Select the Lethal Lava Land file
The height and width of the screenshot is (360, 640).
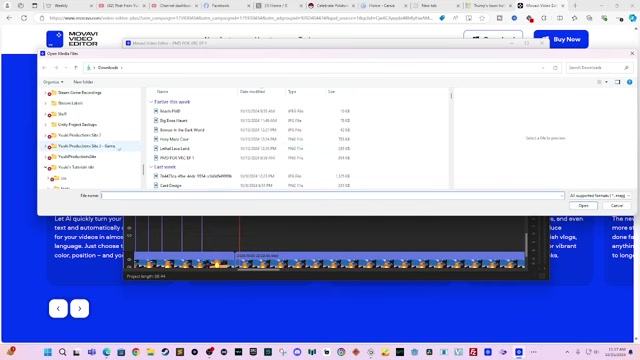tap(175, 149)
